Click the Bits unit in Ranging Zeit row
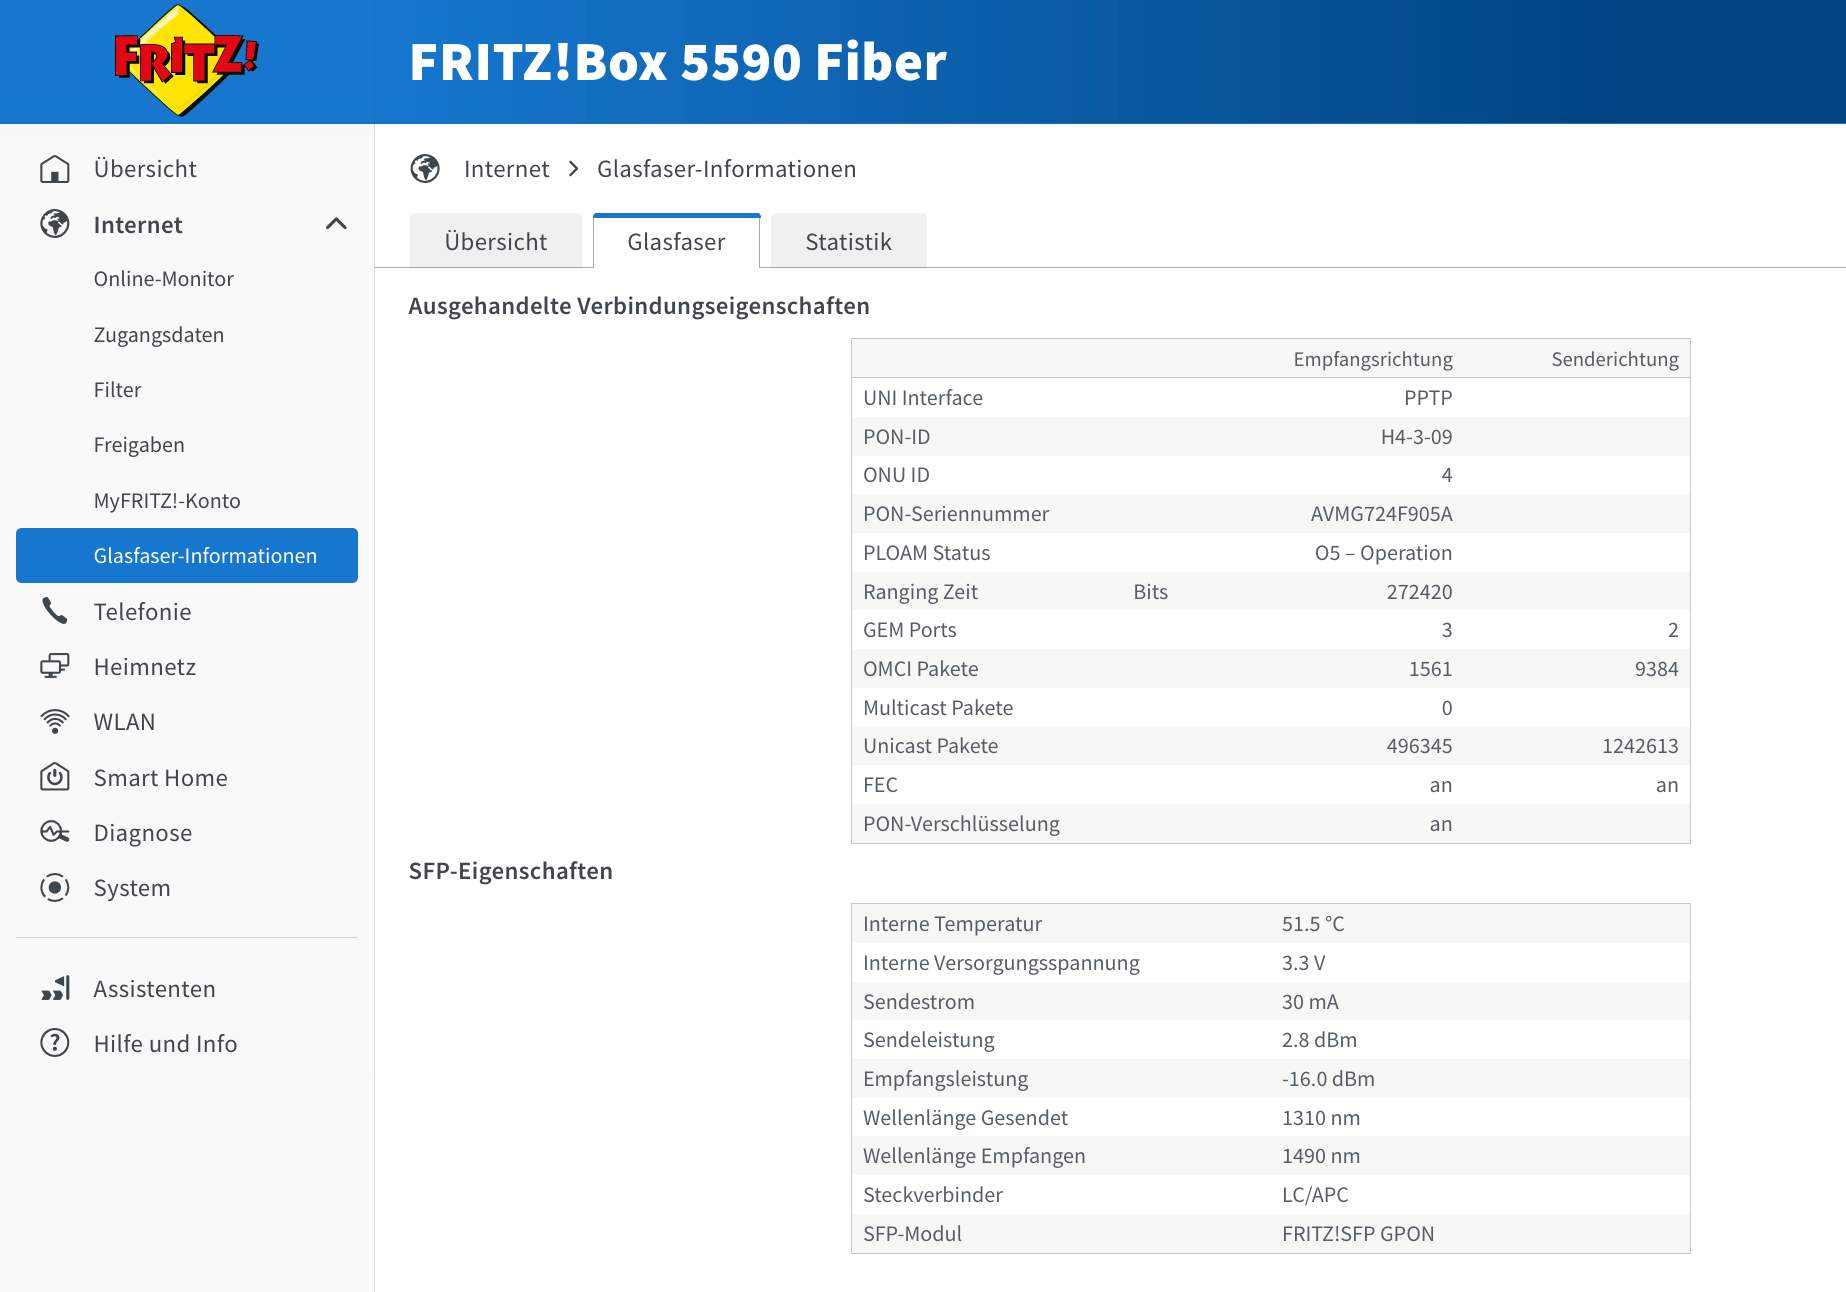 [1151, 592]
